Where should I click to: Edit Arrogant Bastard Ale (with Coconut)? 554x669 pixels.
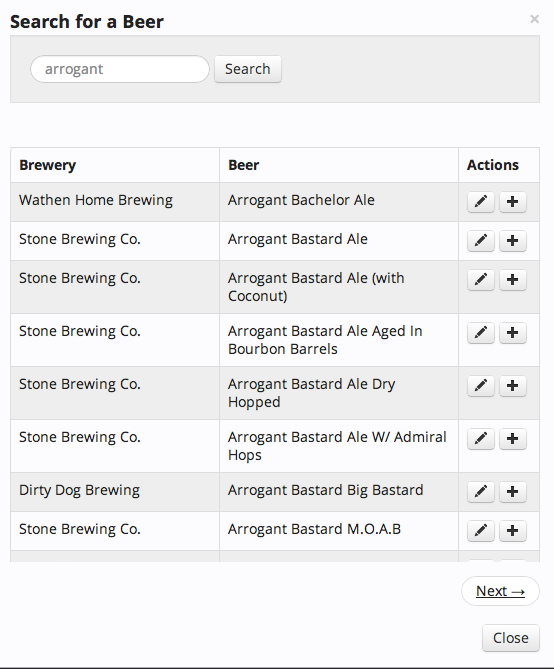coord(481,280)
